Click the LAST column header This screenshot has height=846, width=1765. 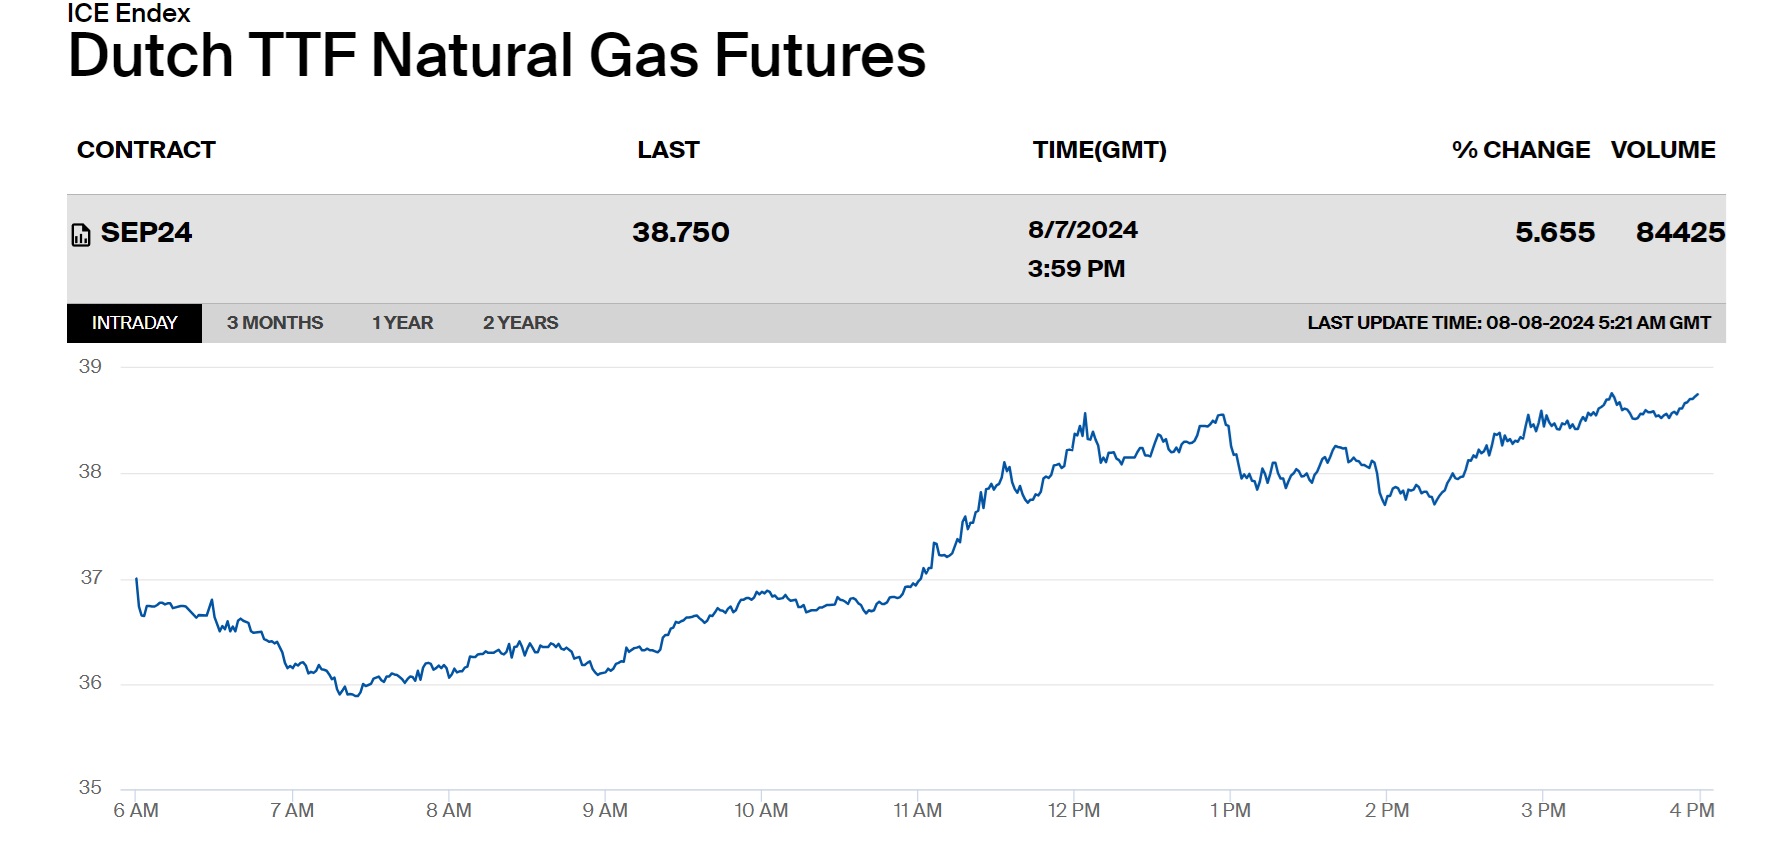668,150
